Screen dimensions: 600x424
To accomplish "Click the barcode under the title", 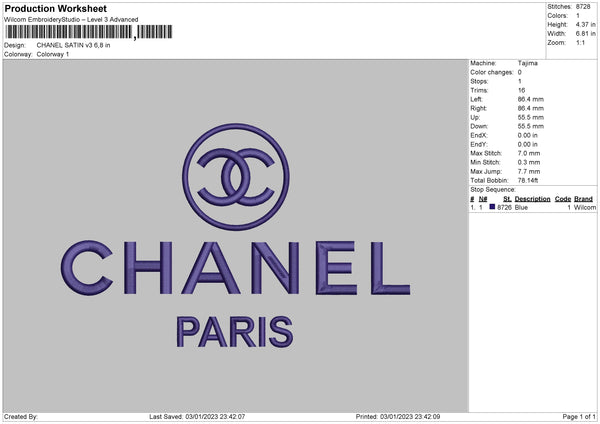I will (x=89, y=32).
